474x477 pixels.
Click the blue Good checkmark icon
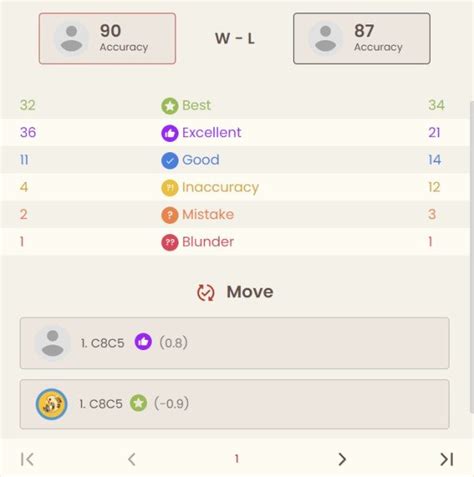(x=170, y=160)
